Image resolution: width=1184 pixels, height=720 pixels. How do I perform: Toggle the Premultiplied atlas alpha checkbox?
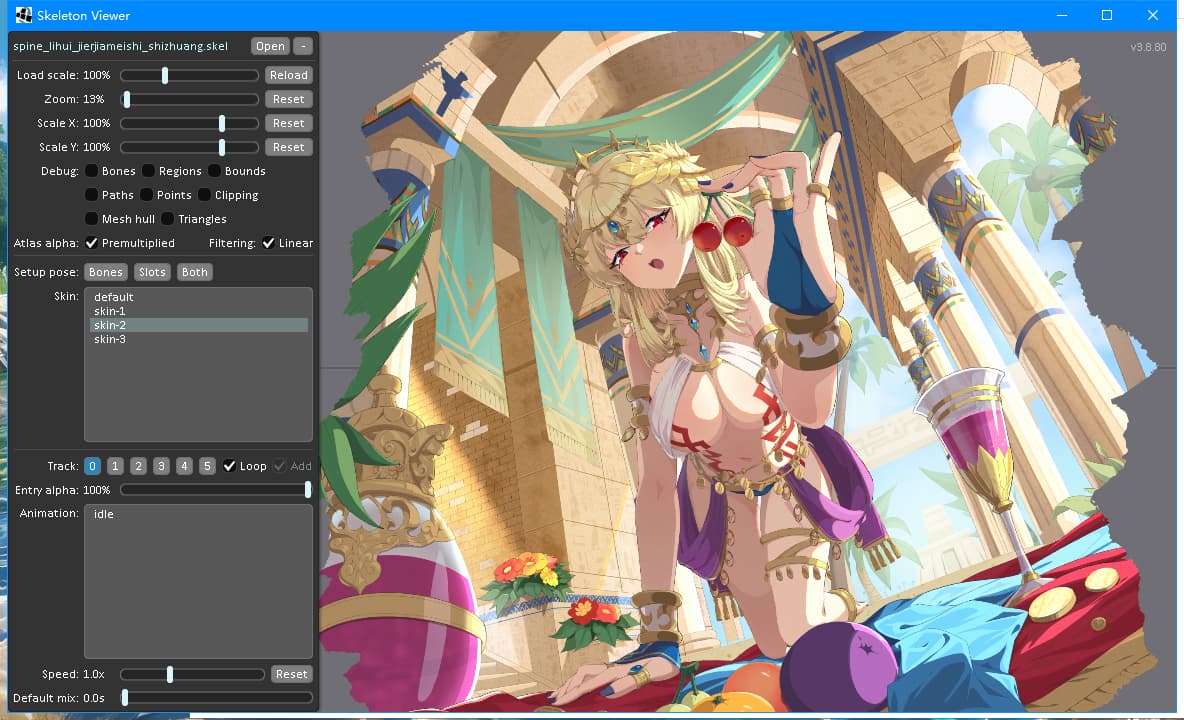click(x=91, y=242)
